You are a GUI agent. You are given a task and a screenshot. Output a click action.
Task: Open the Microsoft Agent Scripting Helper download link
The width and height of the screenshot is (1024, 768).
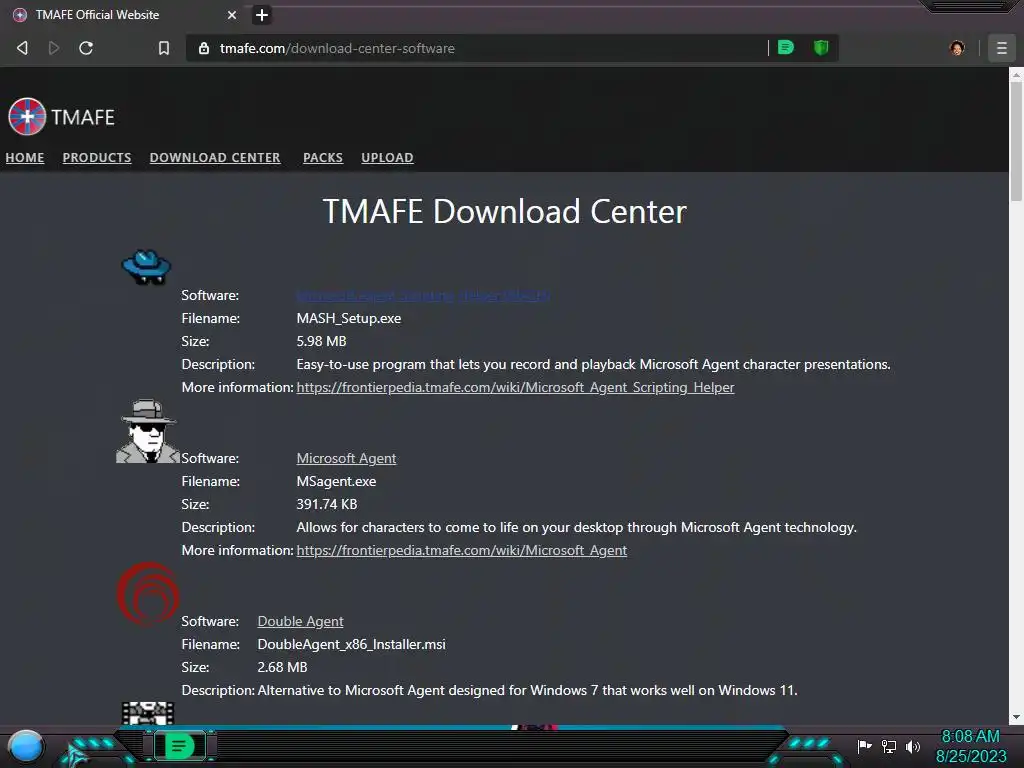pyautogui.click(x=423, y=295)
